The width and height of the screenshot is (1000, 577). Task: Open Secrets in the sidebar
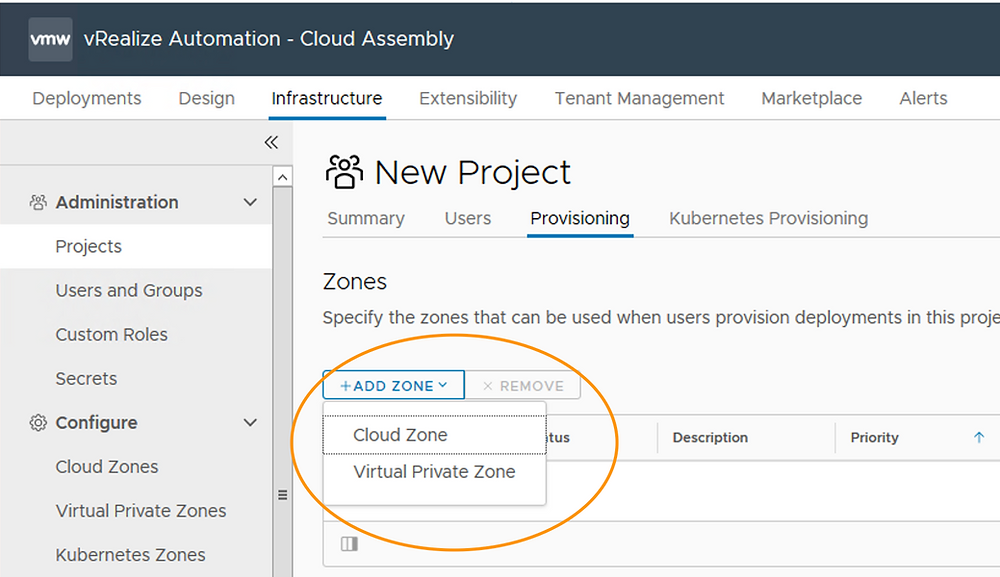86,379
